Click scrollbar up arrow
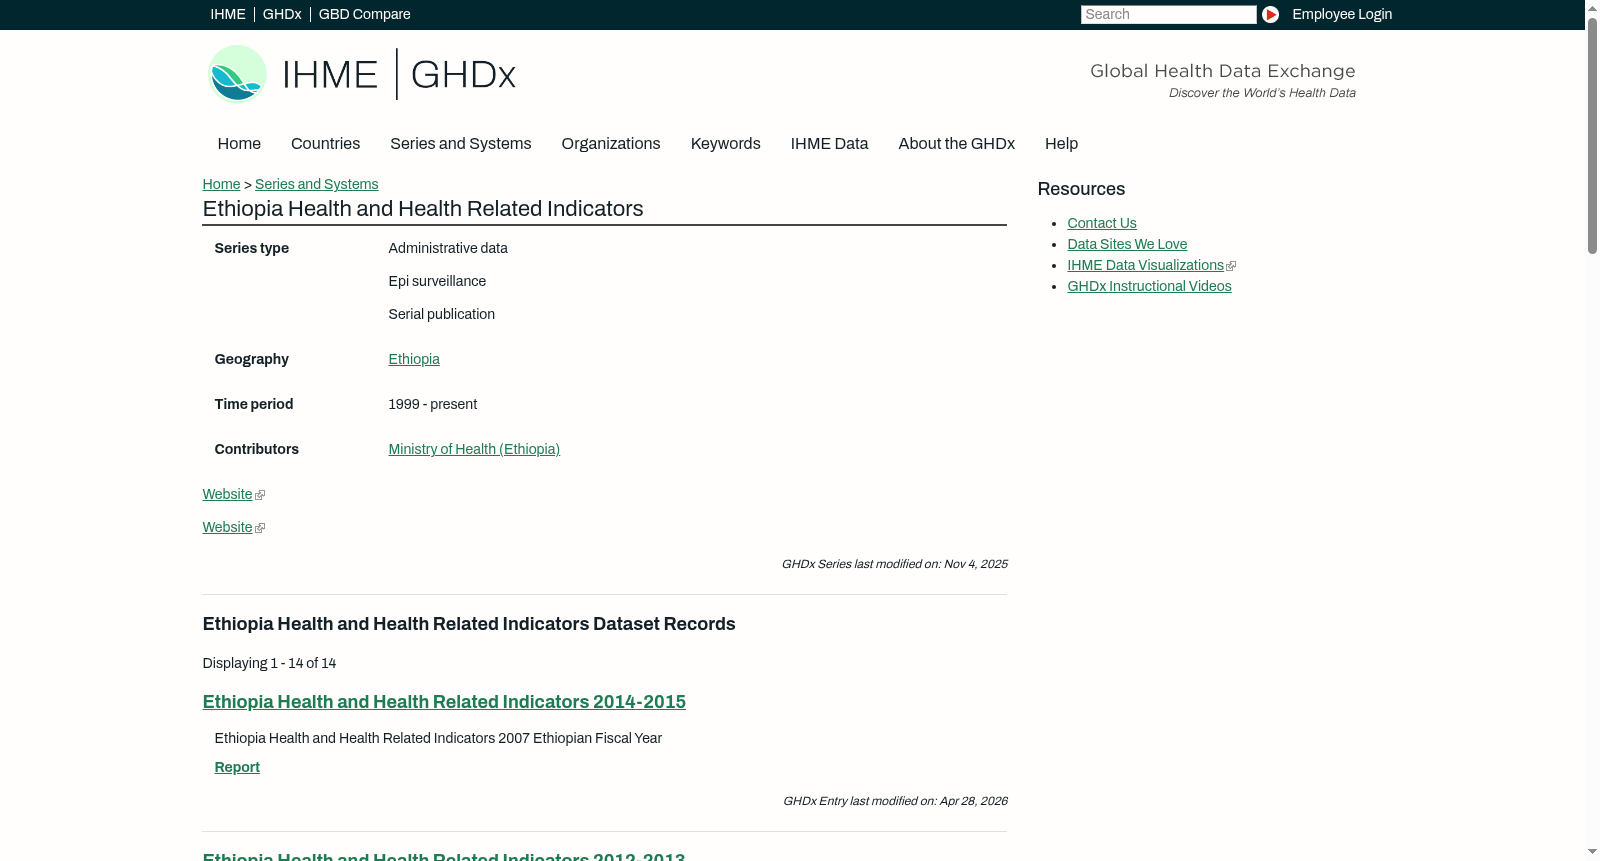 pyautogui.click(x=1592, y=8)
